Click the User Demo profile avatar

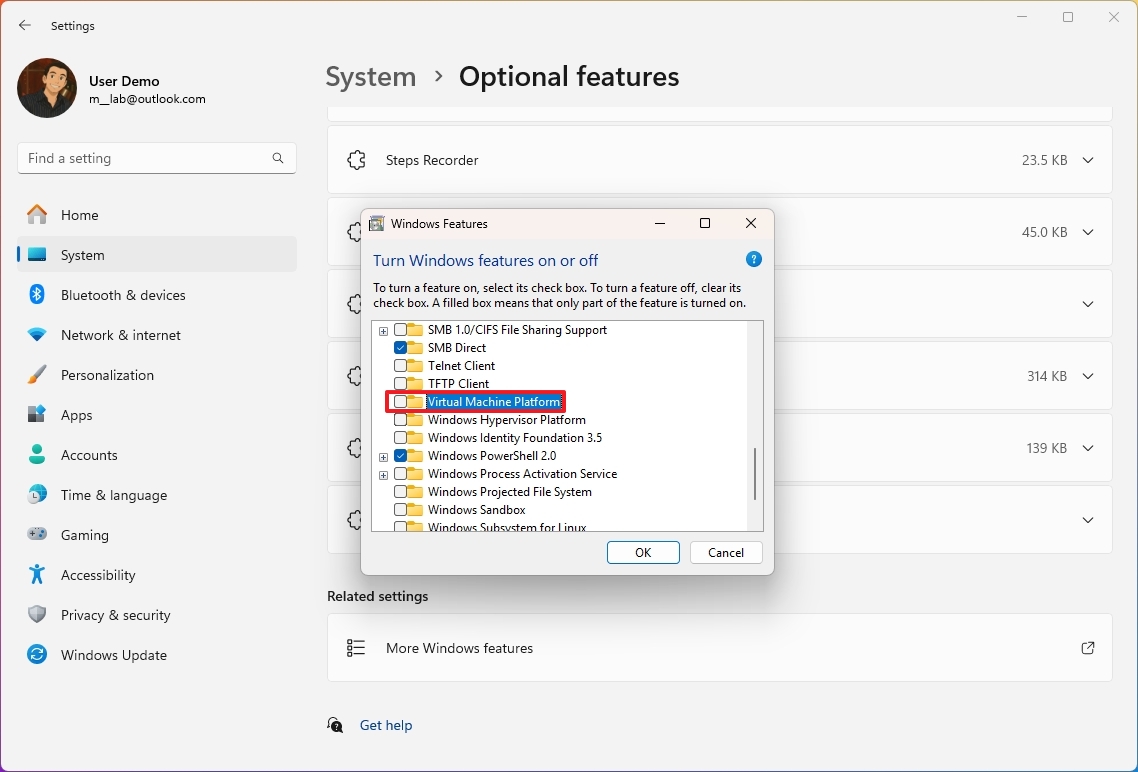point(46,88)
